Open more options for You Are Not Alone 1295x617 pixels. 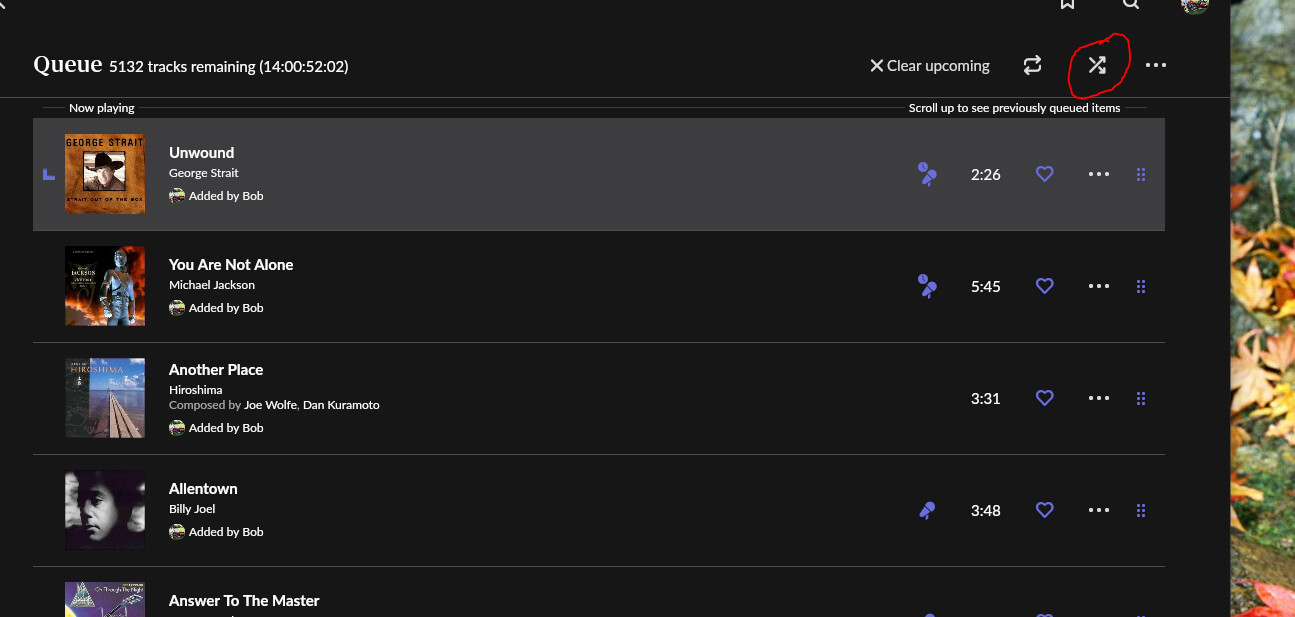coord(1099,286)
